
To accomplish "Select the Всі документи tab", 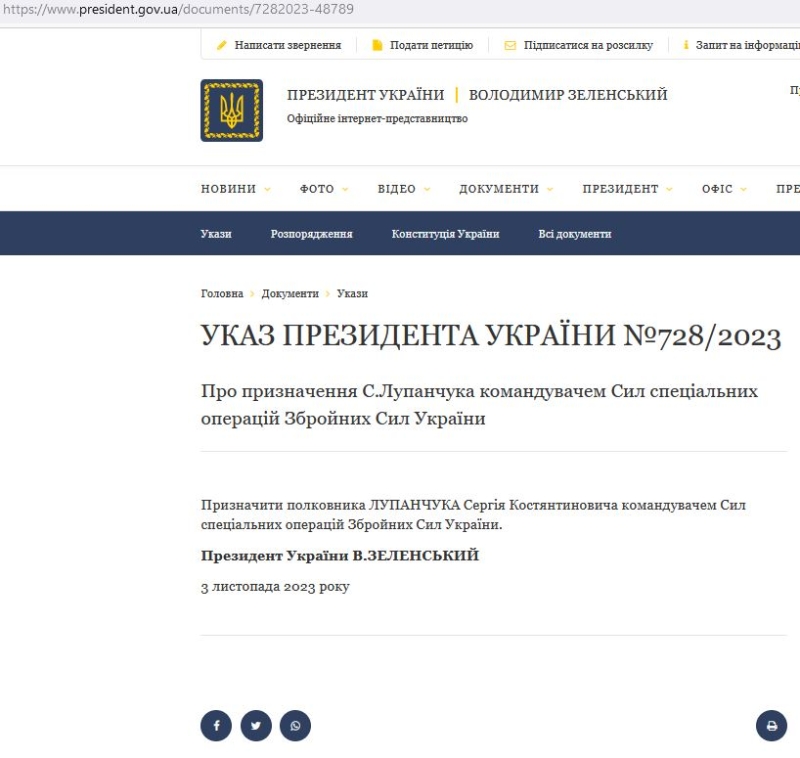I will (574, 234).
